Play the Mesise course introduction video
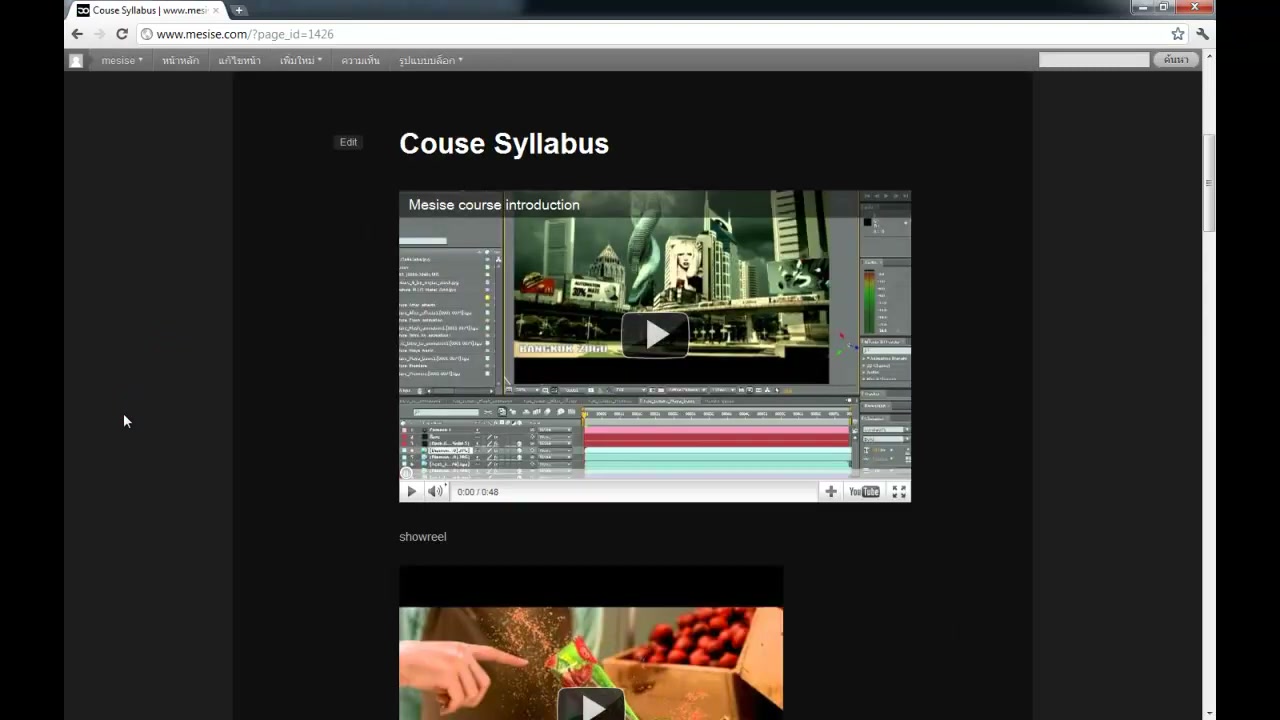The image size is (1280, 720). pos(655,335)
